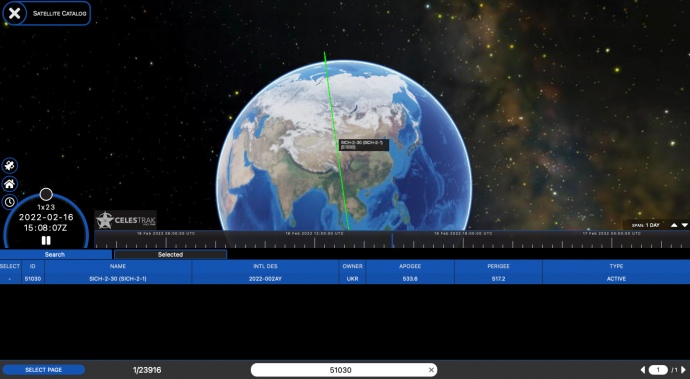Click the CelesTrak logo
Viewport: 690px width, 379px height.
coord(126,220)
